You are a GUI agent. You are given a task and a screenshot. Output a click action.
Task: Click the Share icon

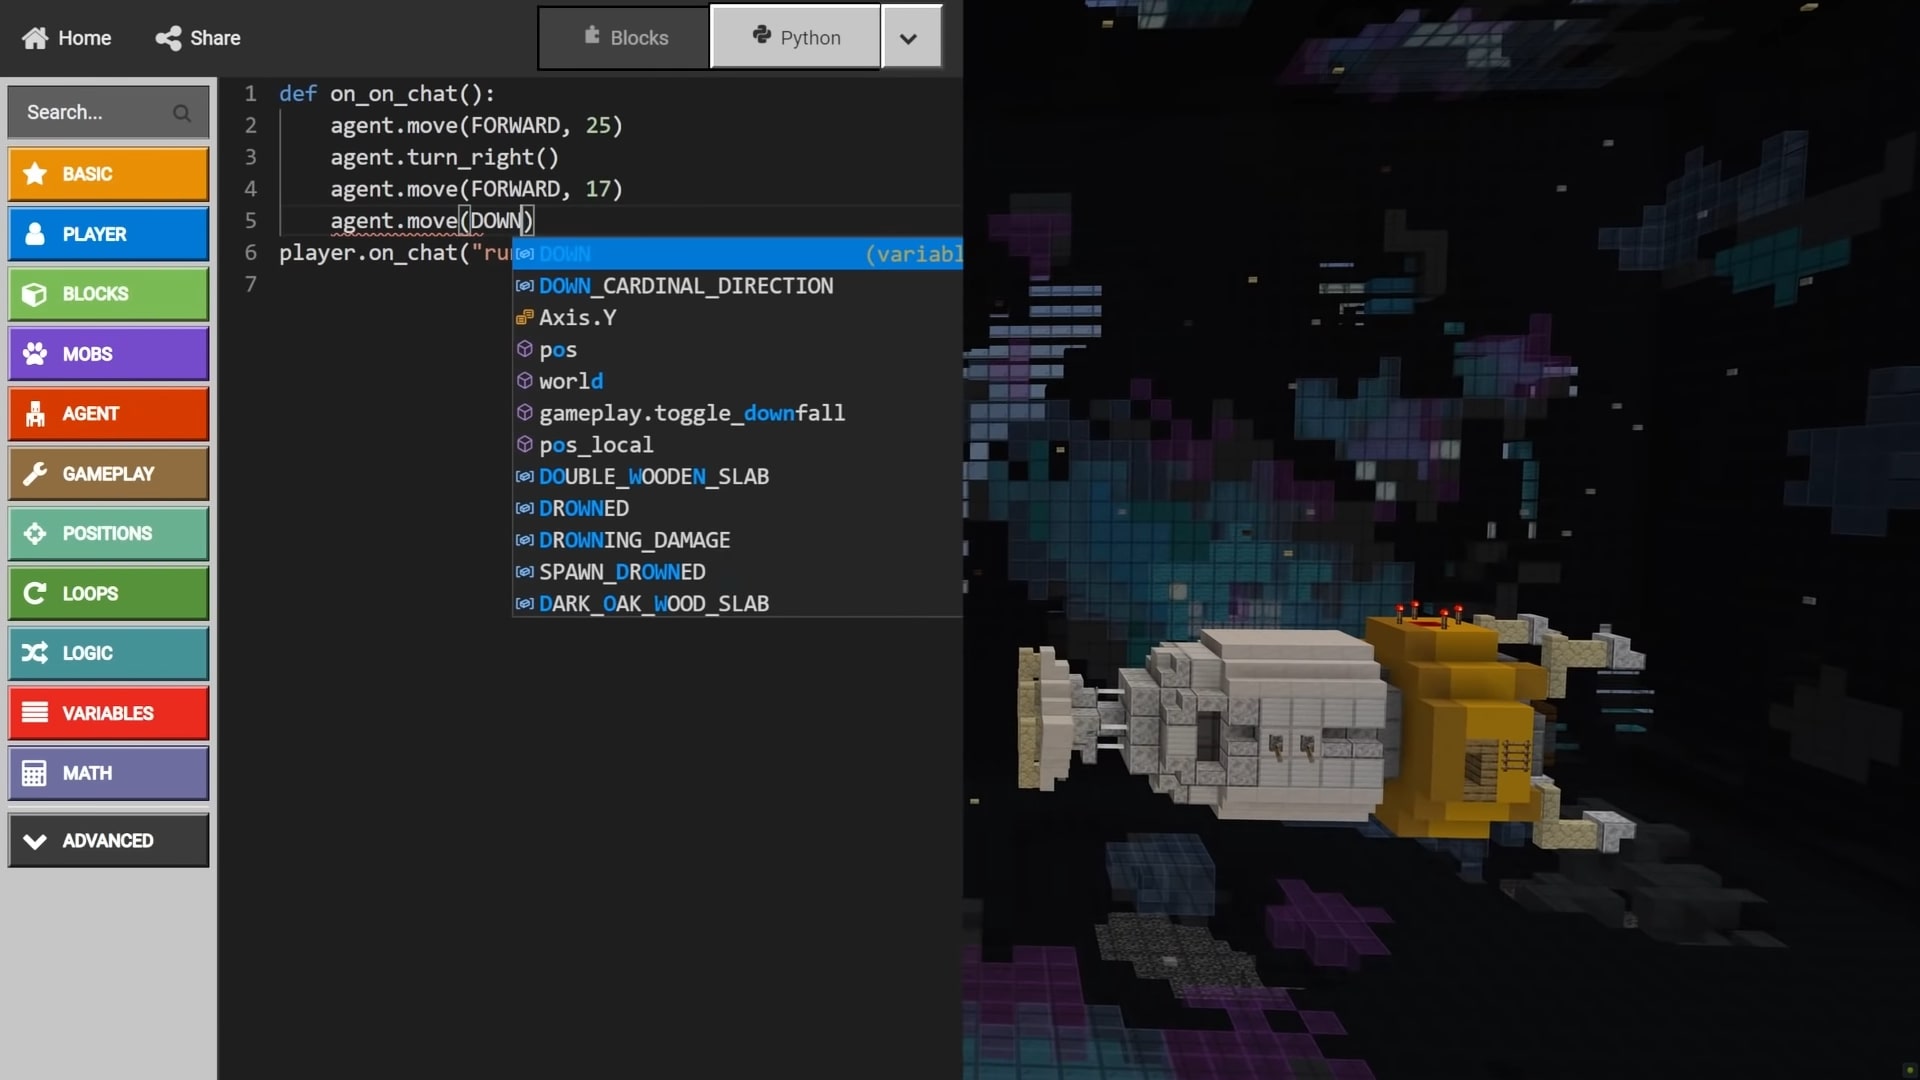[x=168, y=38]
